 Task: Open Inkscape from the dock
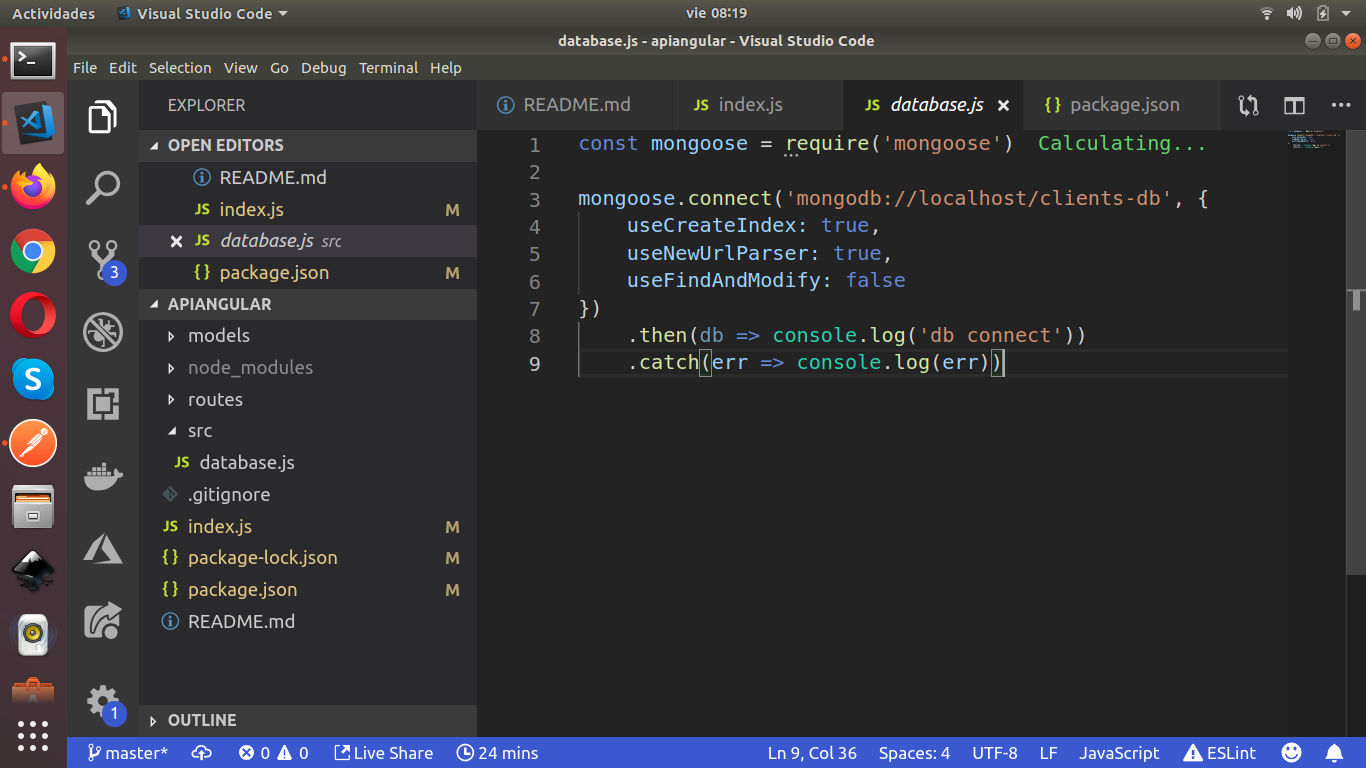click(33, 571)
